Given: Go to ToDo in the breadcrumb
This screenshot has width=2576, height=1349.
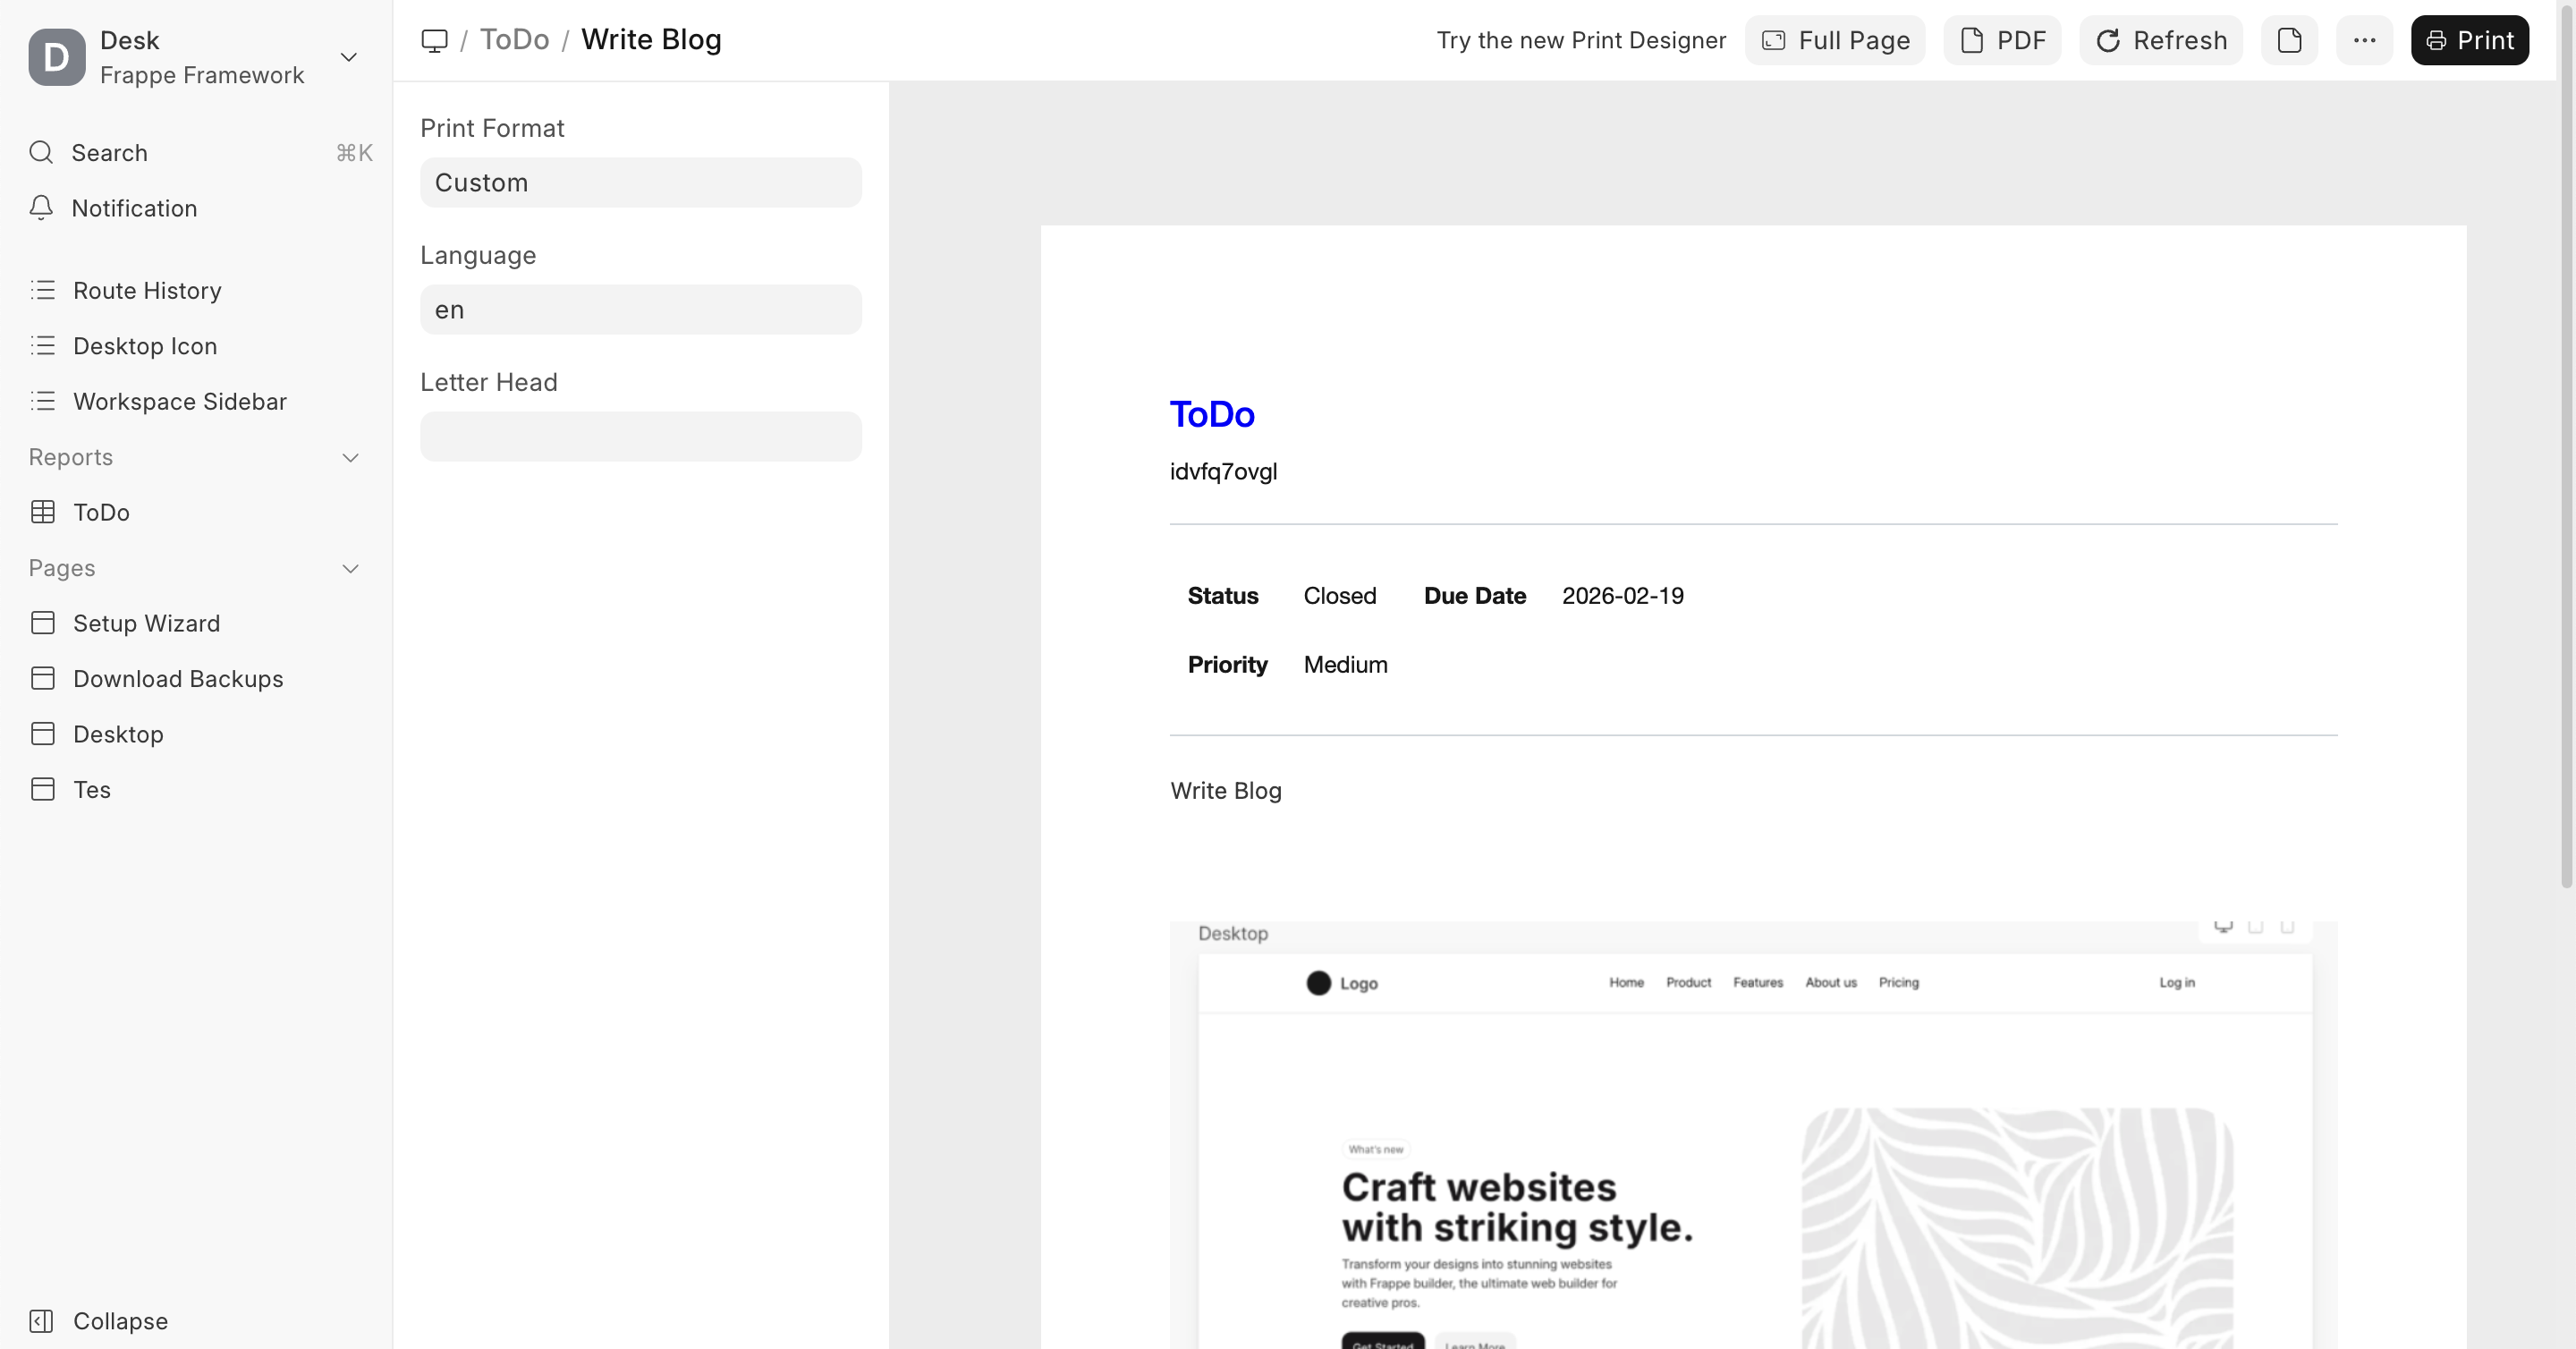Looking at the screenshot, I should (x=514, y=40).
